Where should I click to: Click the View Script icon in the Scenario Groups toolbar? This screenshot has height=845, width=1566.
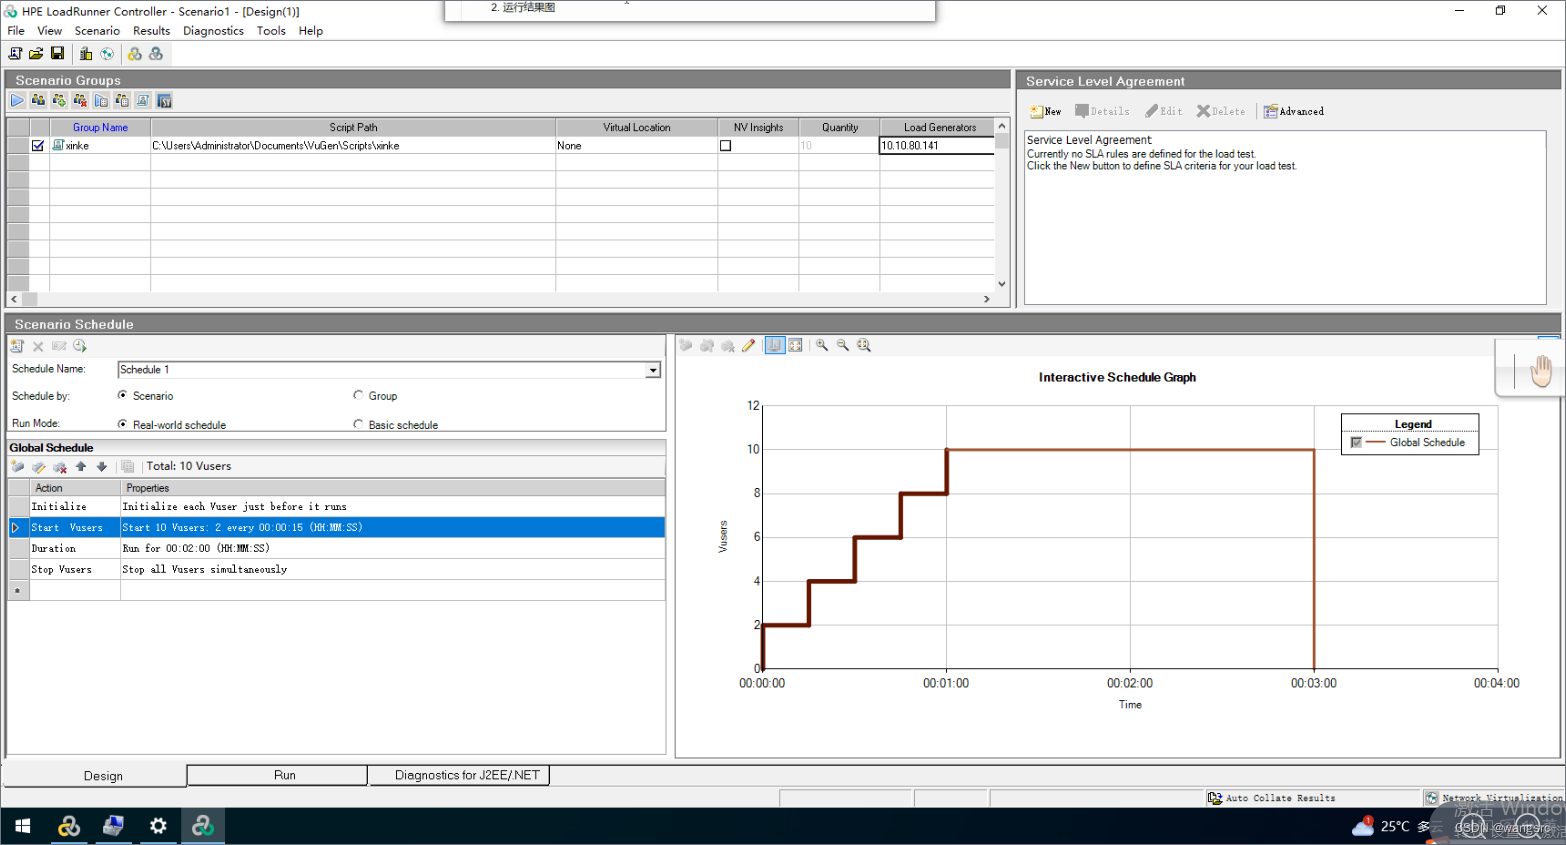[x=143, y=100]
